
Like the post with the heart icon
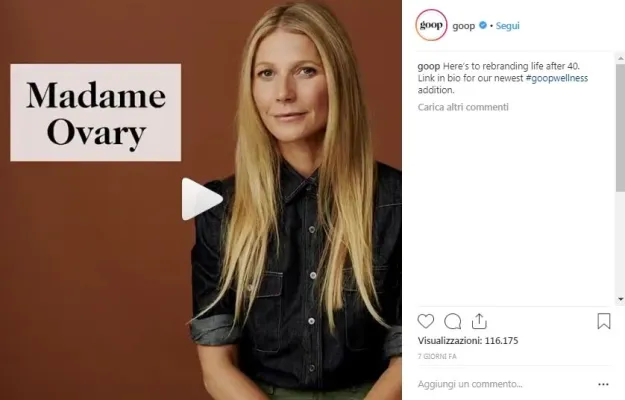tap(425, 321)
